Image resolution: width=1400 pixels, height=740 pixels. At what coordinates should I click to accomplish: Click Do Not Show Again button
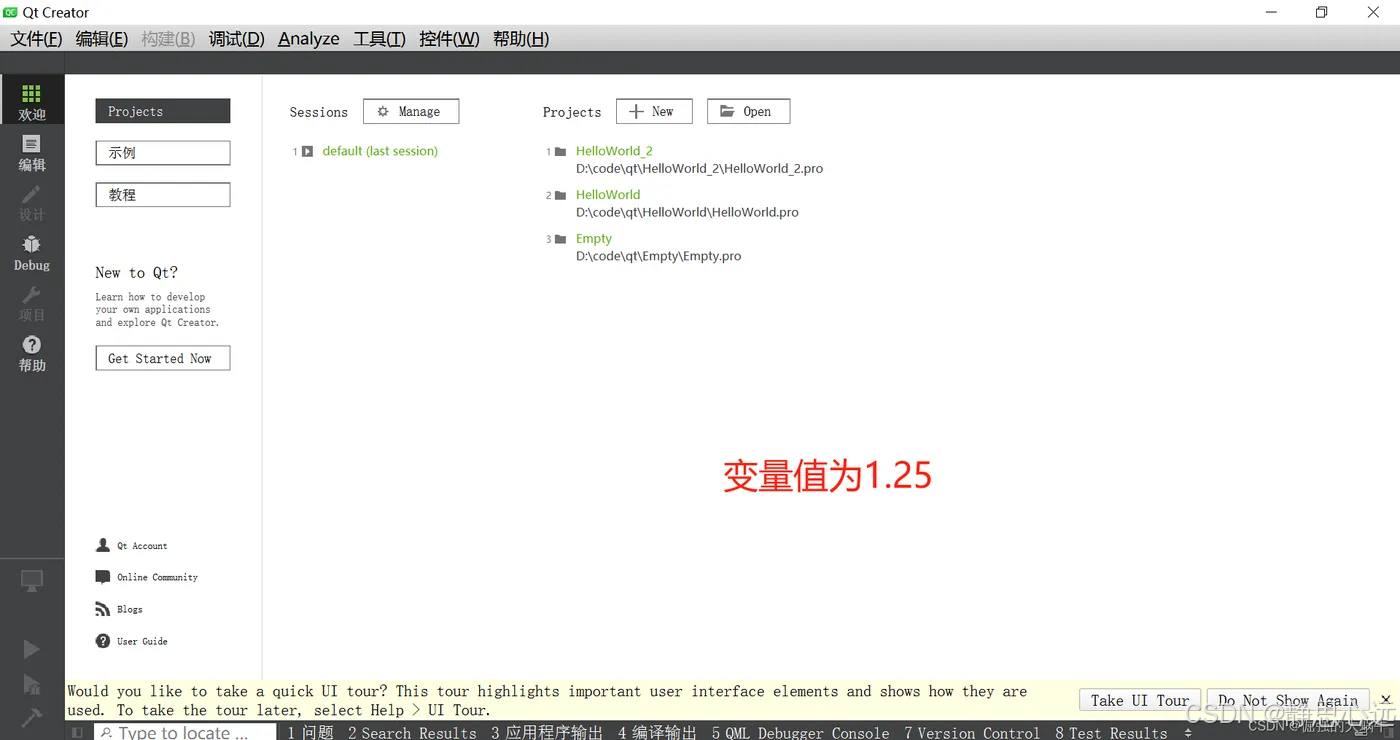coord(1288,700)
